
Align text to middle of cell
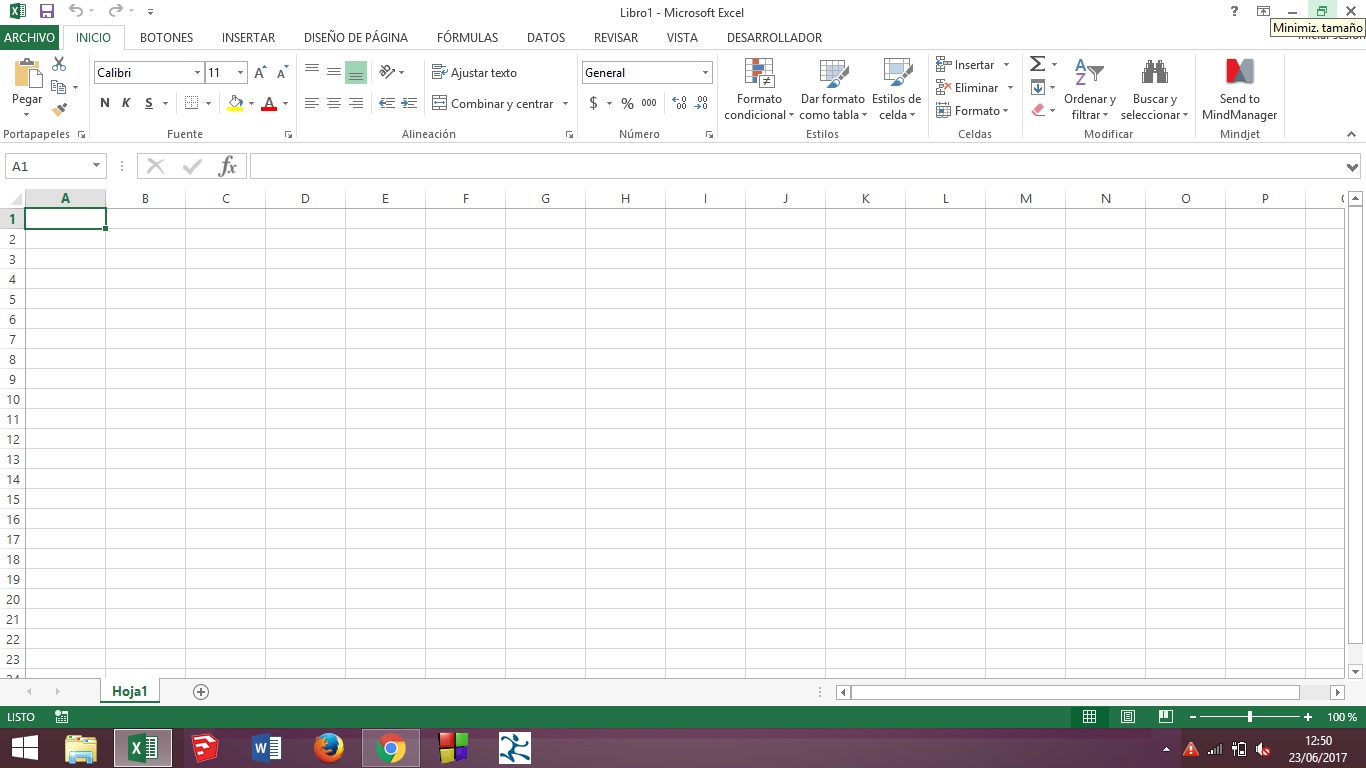[334, 72]
